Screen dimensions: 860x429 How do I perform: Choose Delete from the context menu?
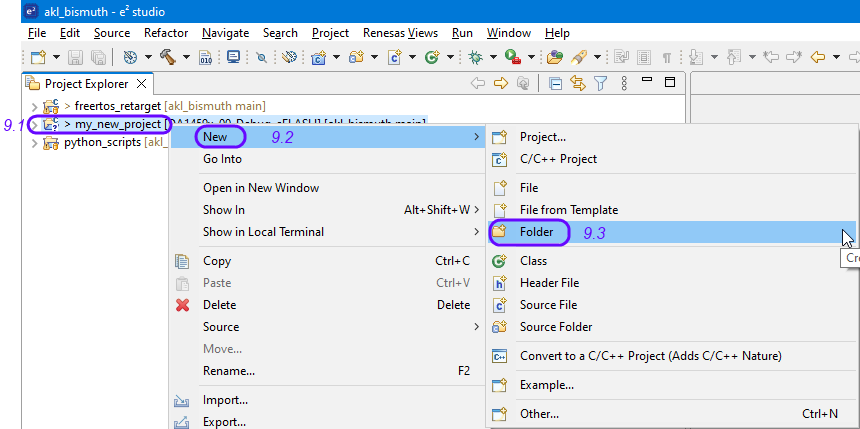click(x=328, y=305)
